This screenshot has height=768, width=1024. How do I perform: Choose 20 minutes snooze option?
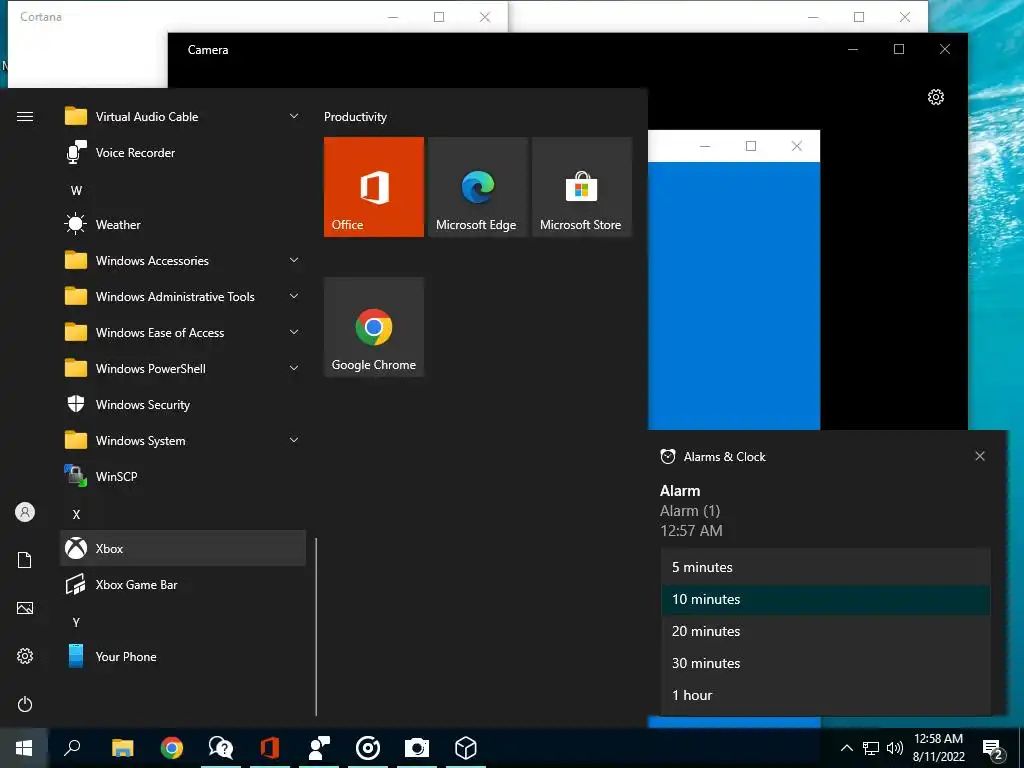tap(825, 631)
